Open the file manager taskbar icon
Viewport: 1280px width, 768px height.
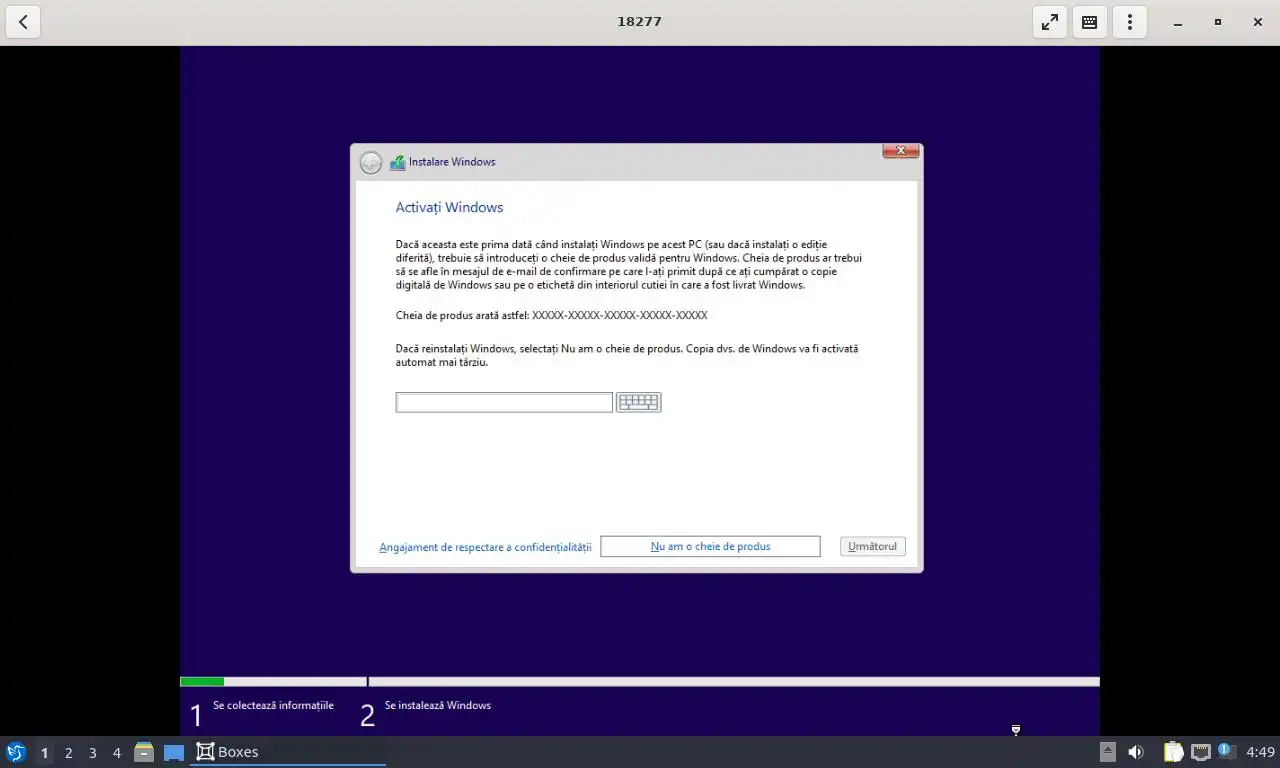click(x=144, y=752)
